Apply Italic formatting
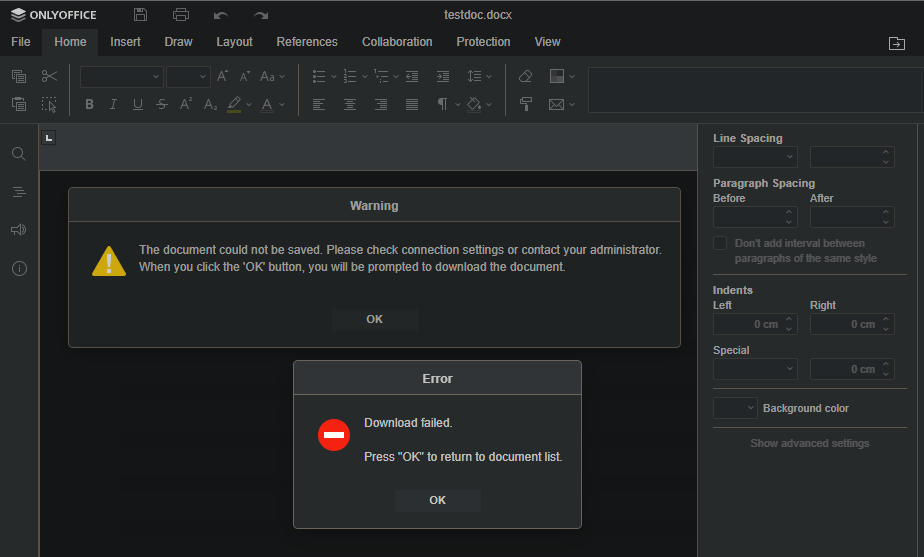 (113, 104)
